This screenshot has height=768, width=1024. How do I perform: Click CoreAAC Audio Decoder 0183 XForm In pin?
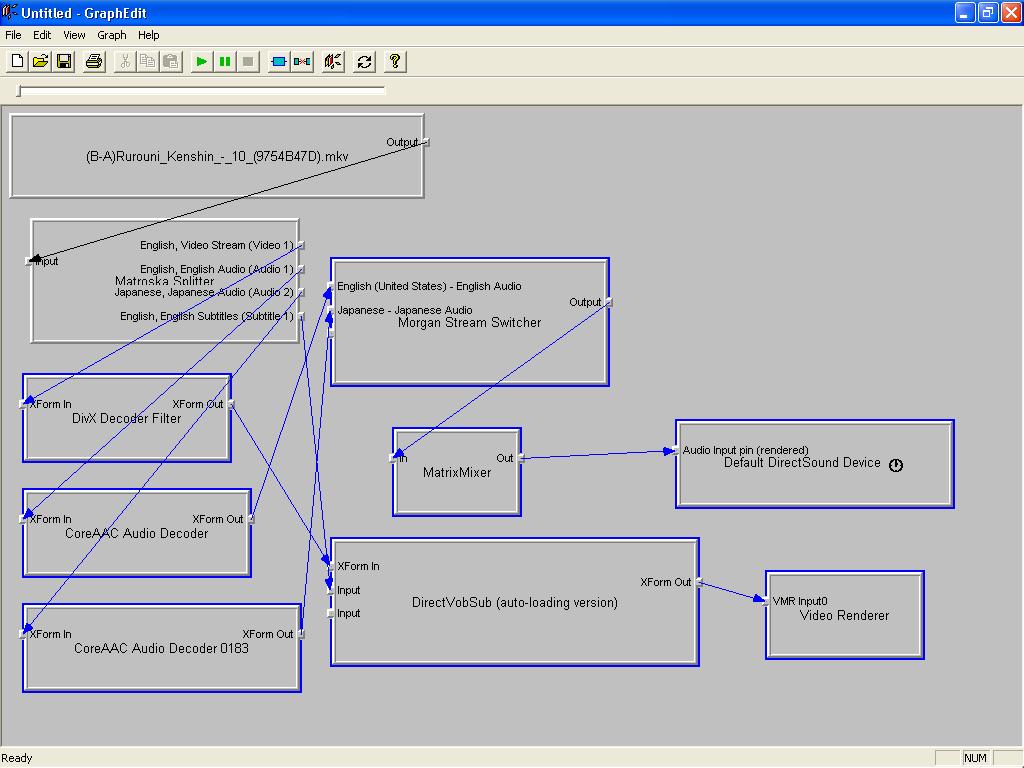pos(24,634)
